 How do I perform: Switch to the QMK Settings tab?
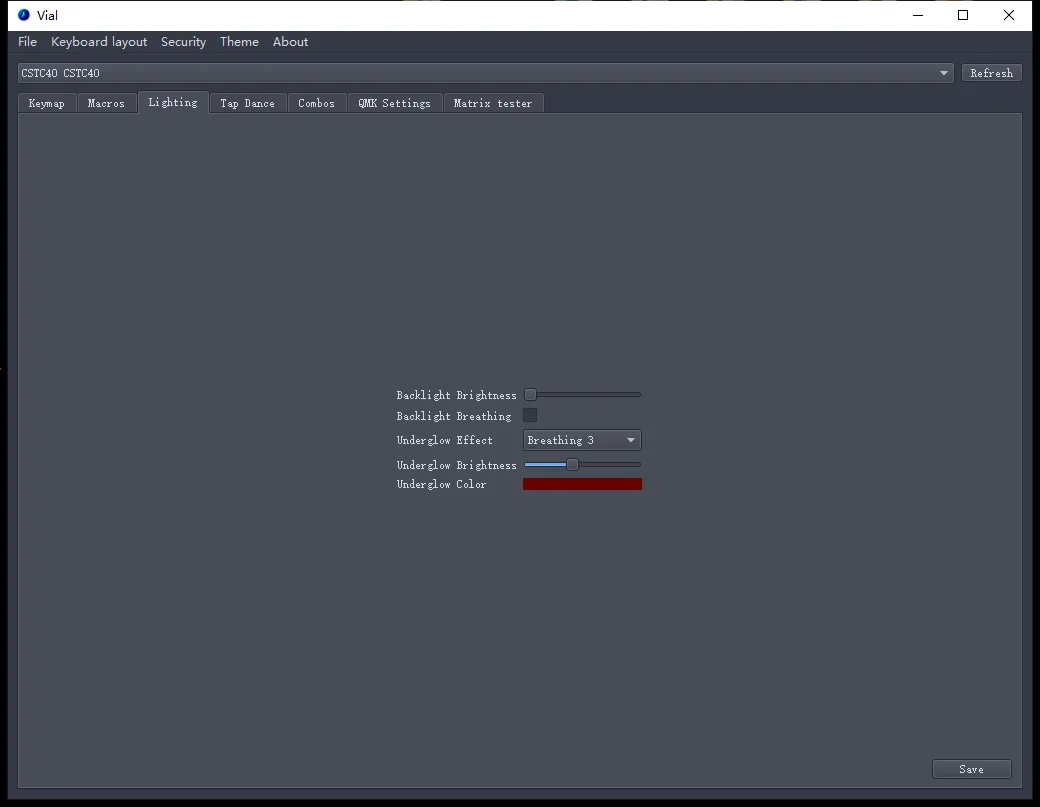tap(394, 103)
